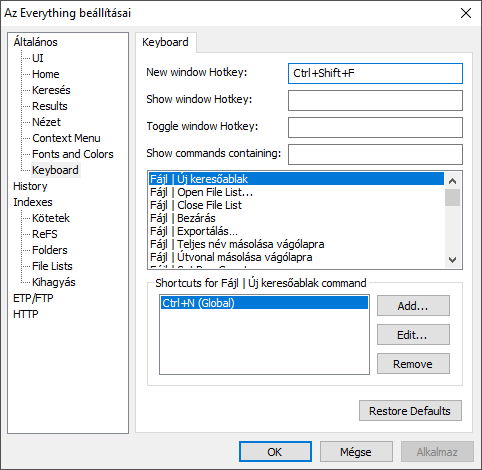
Task: Close the Everything settings dialog
Action: (466, 13)
